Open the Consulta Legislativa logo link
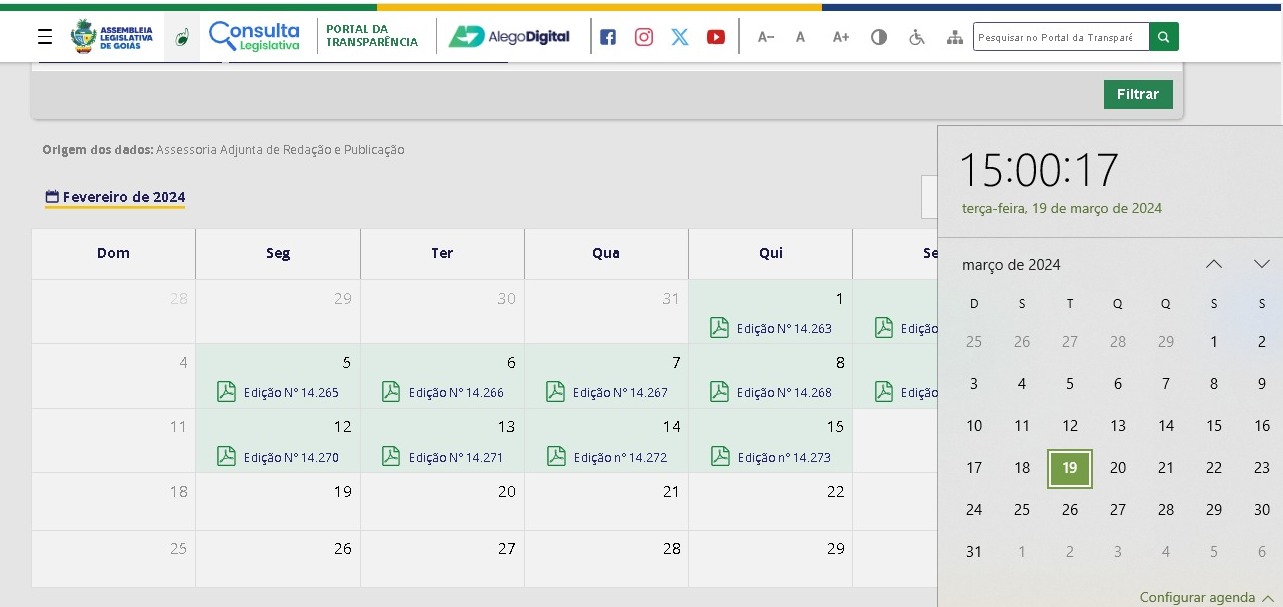1283x607 pixels. coord(254,36)
